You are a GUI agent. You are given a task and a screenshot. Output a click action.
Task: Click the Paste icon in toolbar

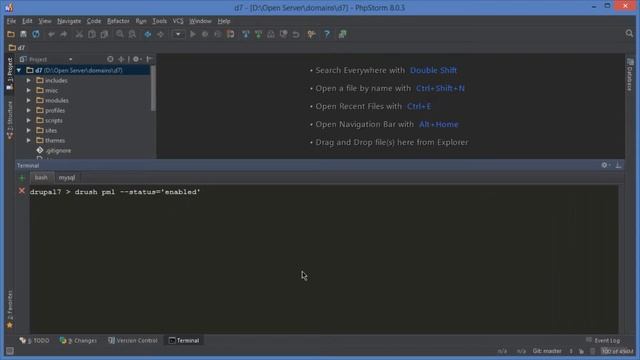point(104,34)
